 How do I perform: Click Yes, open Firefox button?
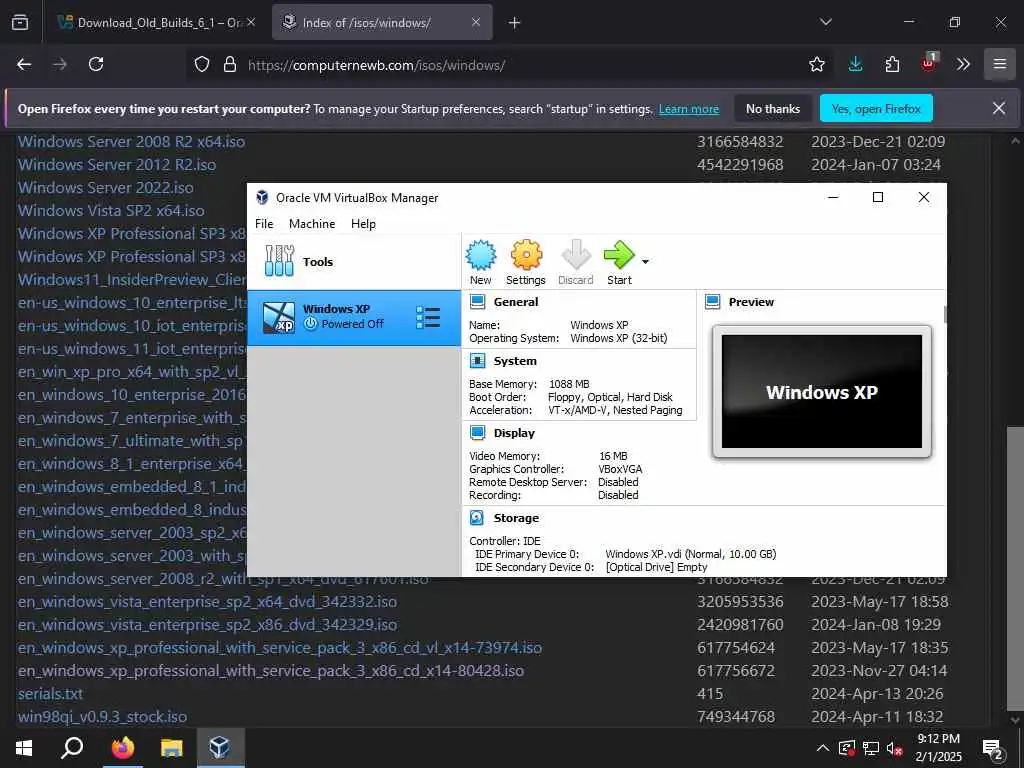click(876, 108)
